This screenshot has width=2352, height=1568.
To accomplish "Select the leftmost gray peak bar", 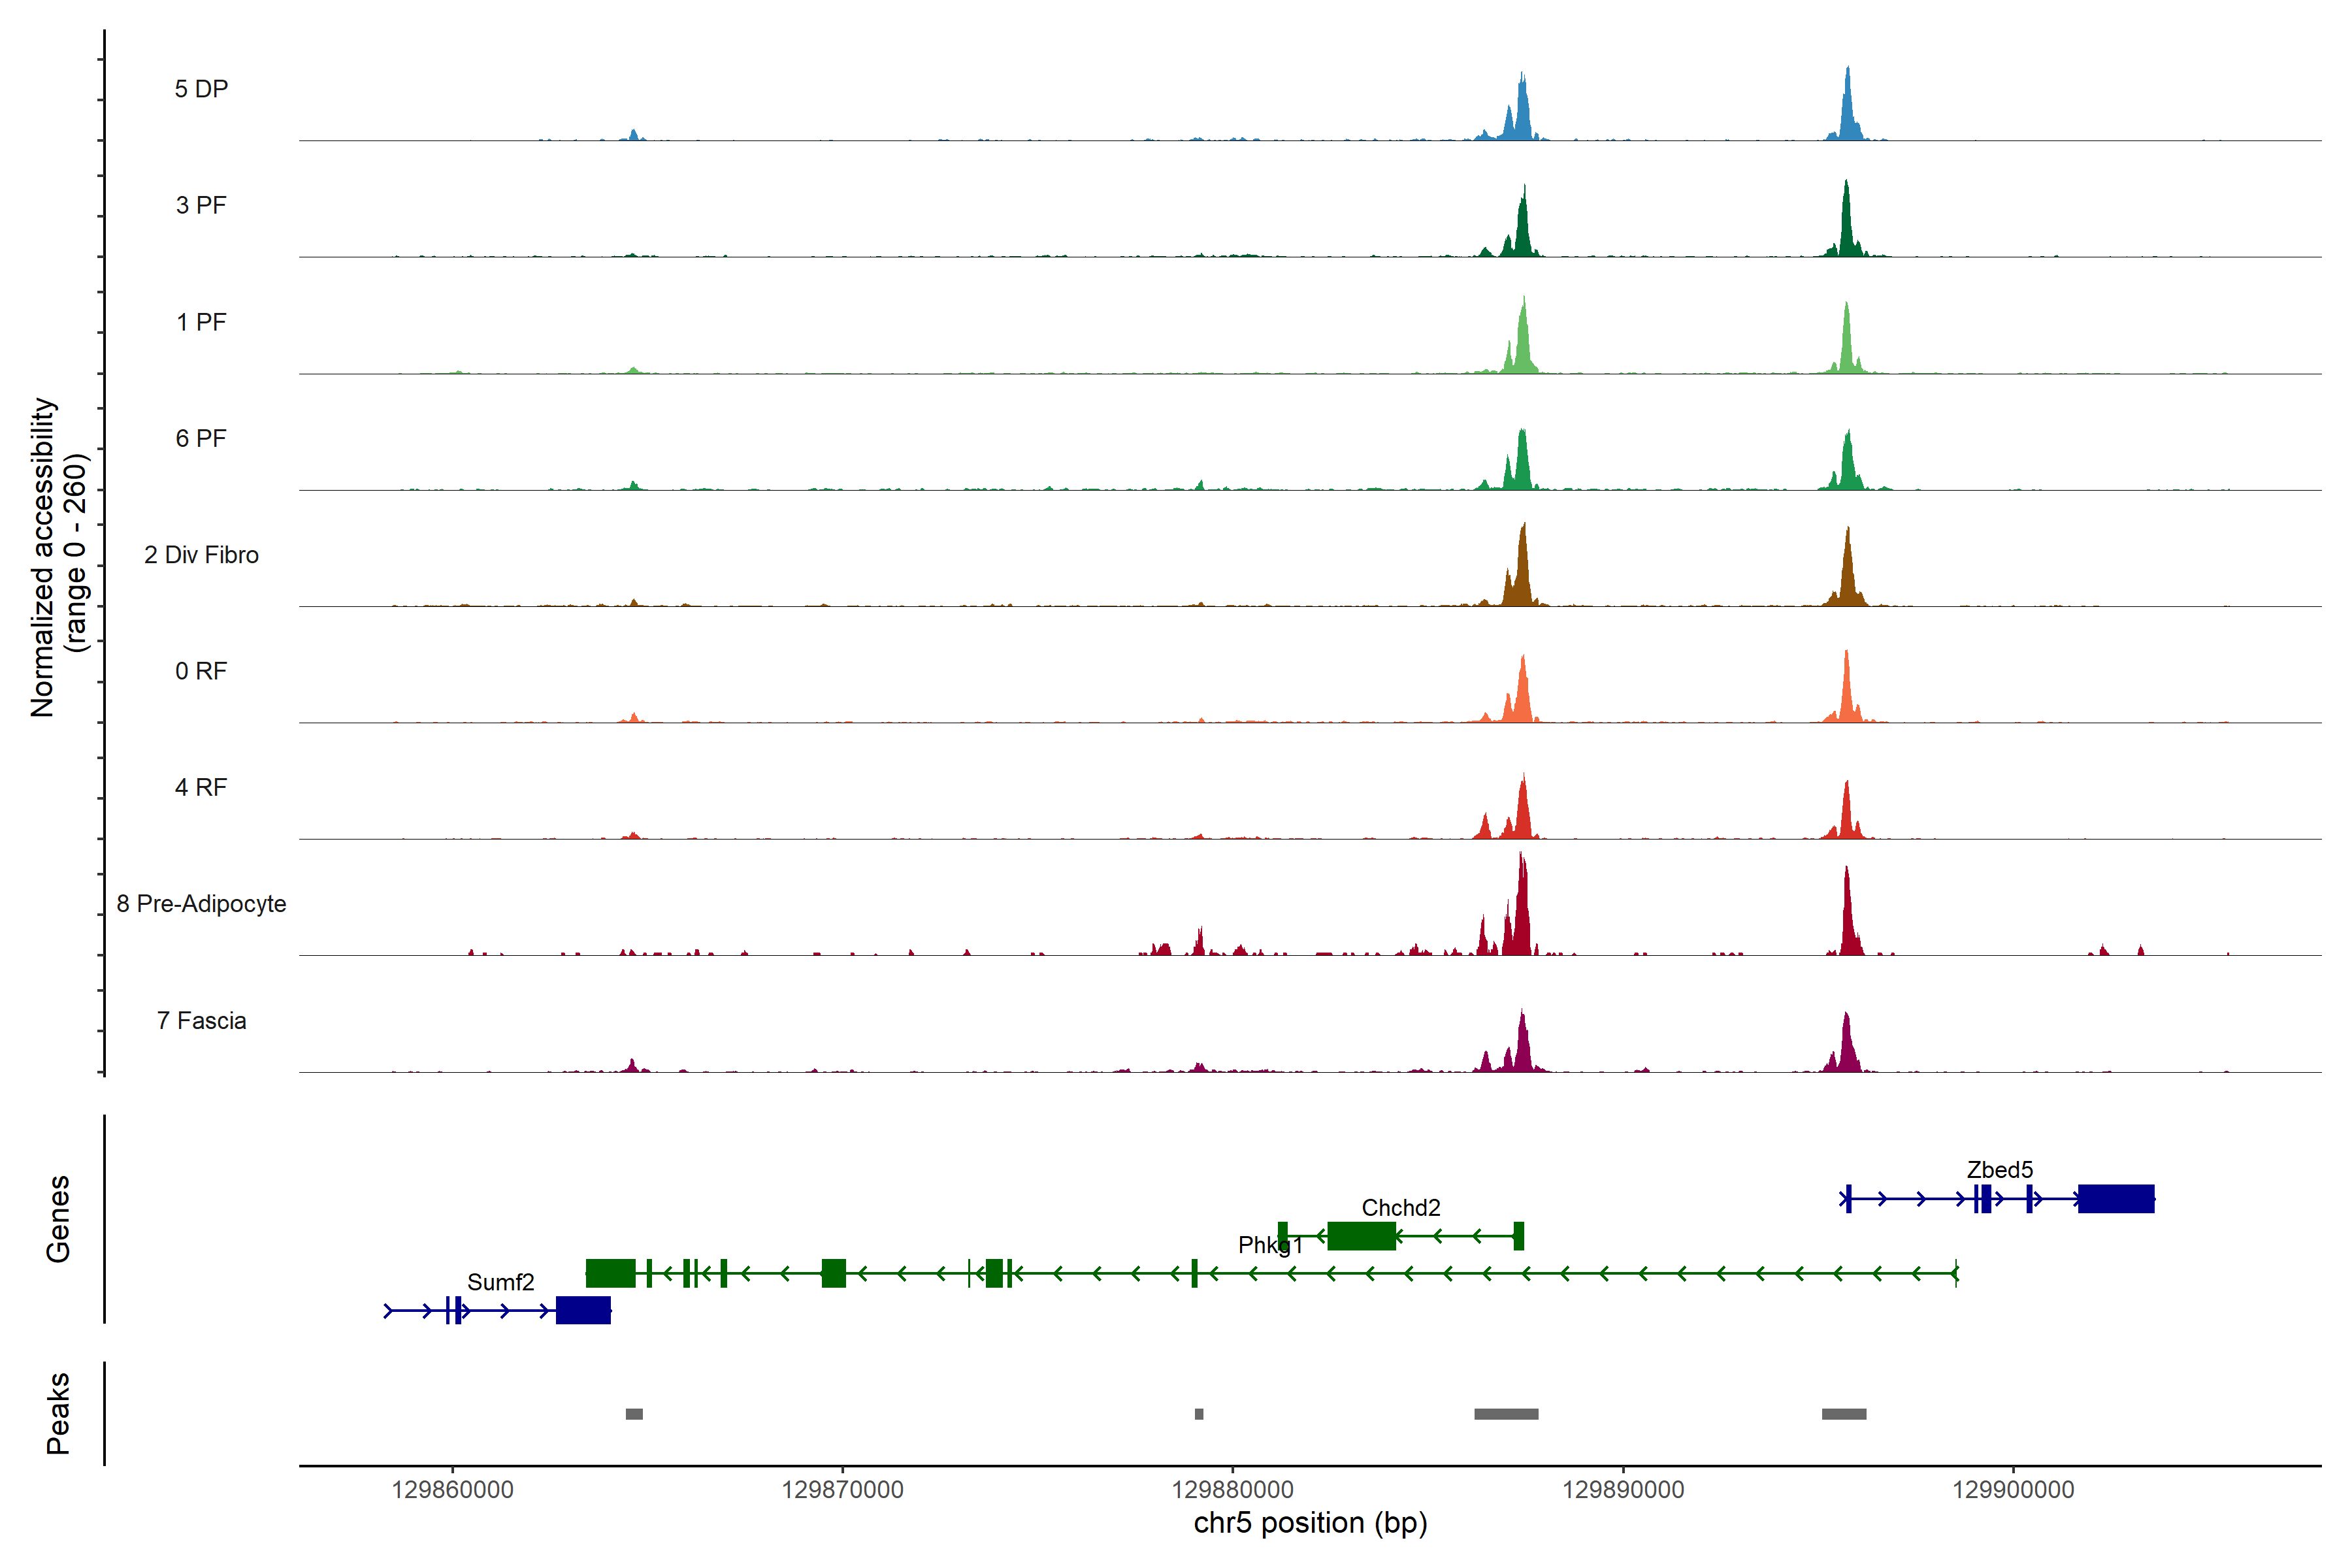I will coord(634,1414).
